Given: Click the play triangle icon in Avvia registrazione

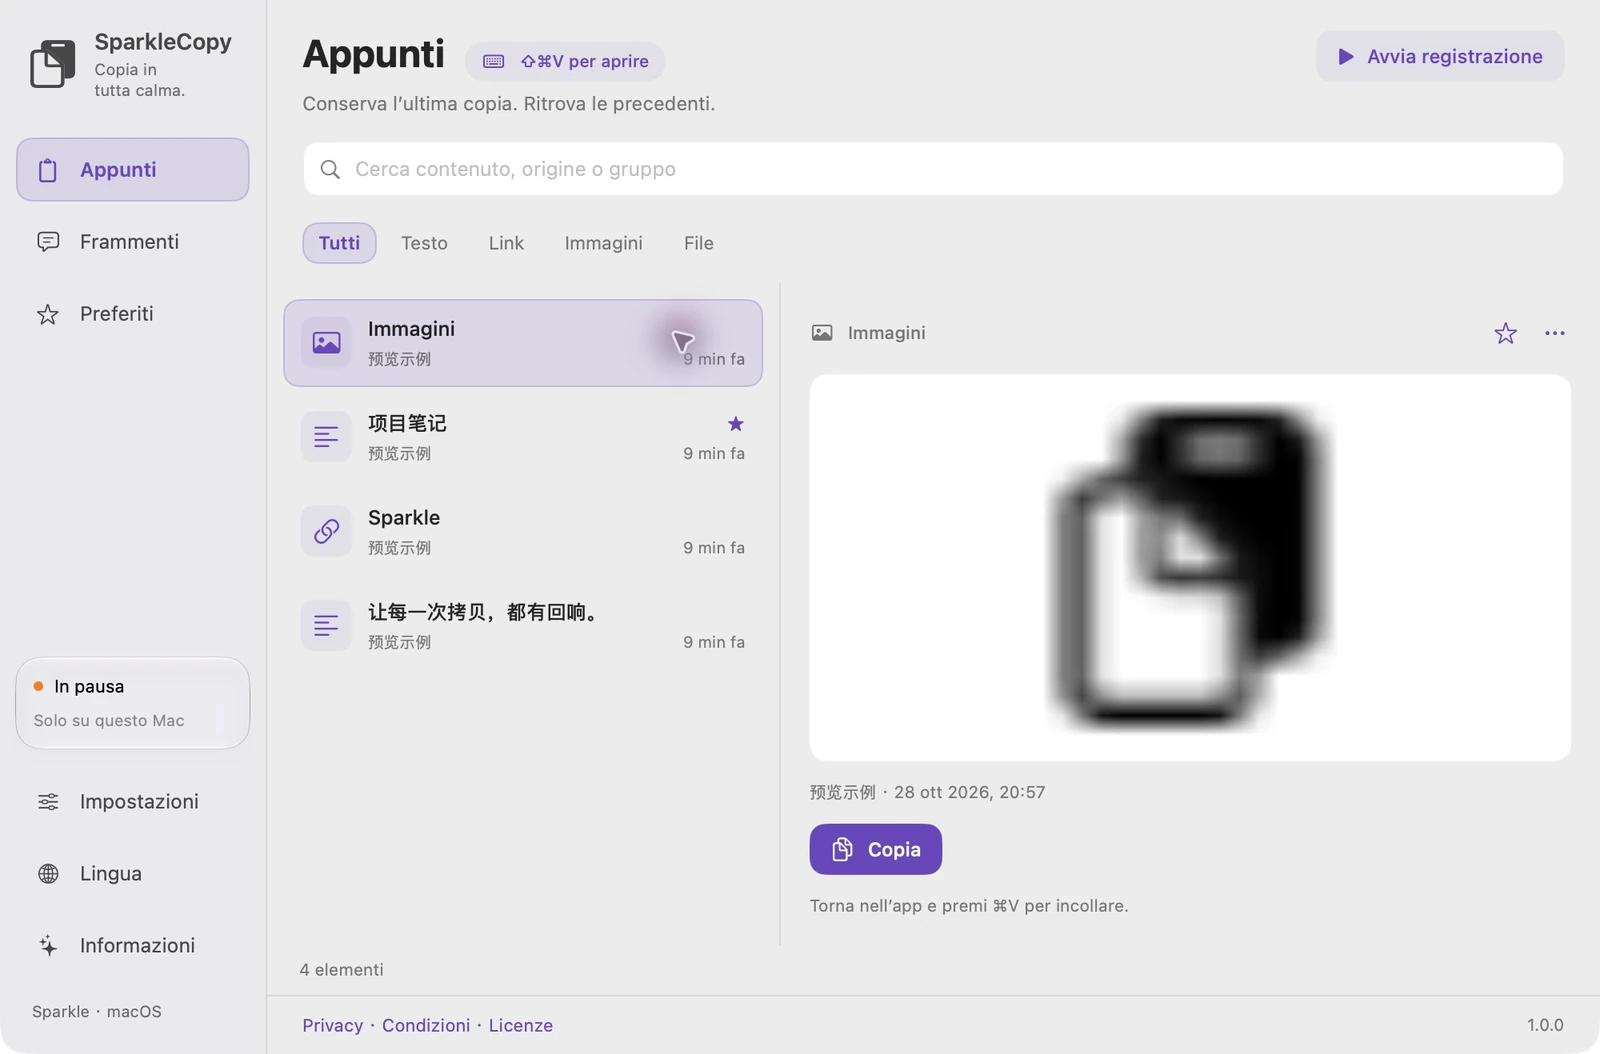Looking at the screenshot, I should [x=1346, y=57].
